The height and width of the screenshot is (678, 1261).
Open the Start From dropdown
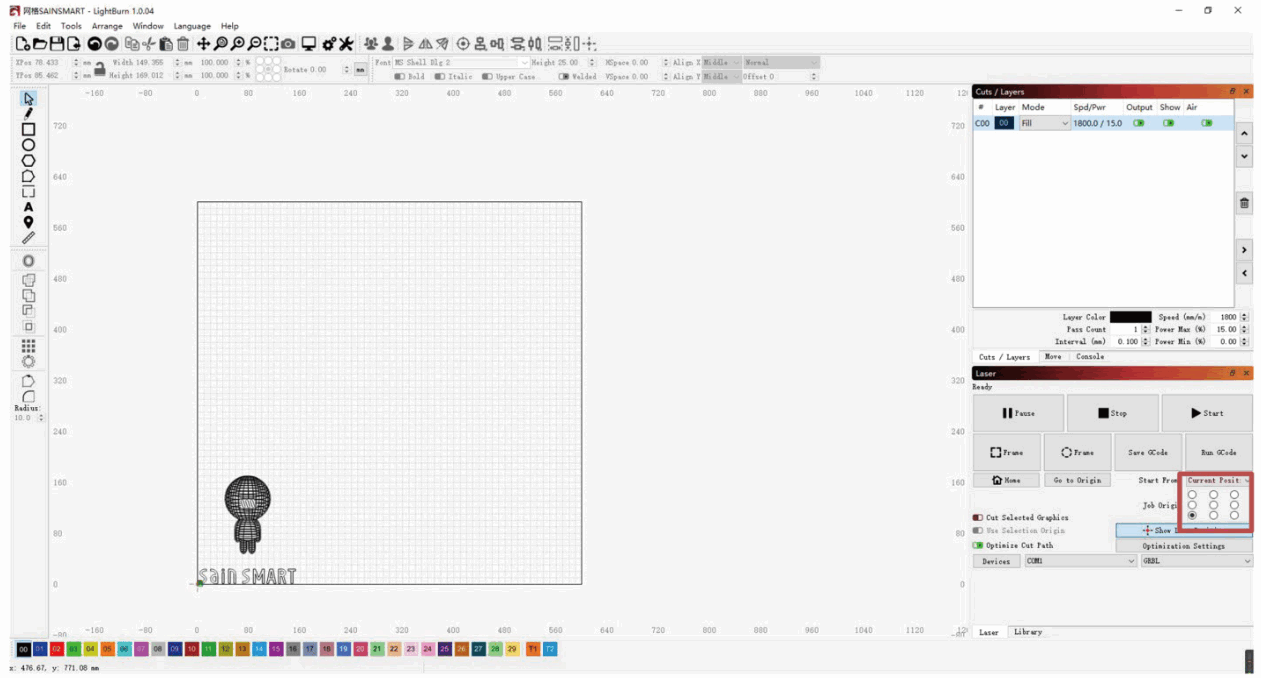1218,480
